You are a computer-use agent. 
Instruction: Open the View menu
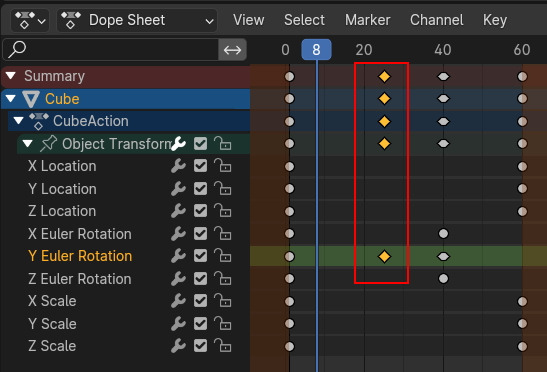point(248,20)
